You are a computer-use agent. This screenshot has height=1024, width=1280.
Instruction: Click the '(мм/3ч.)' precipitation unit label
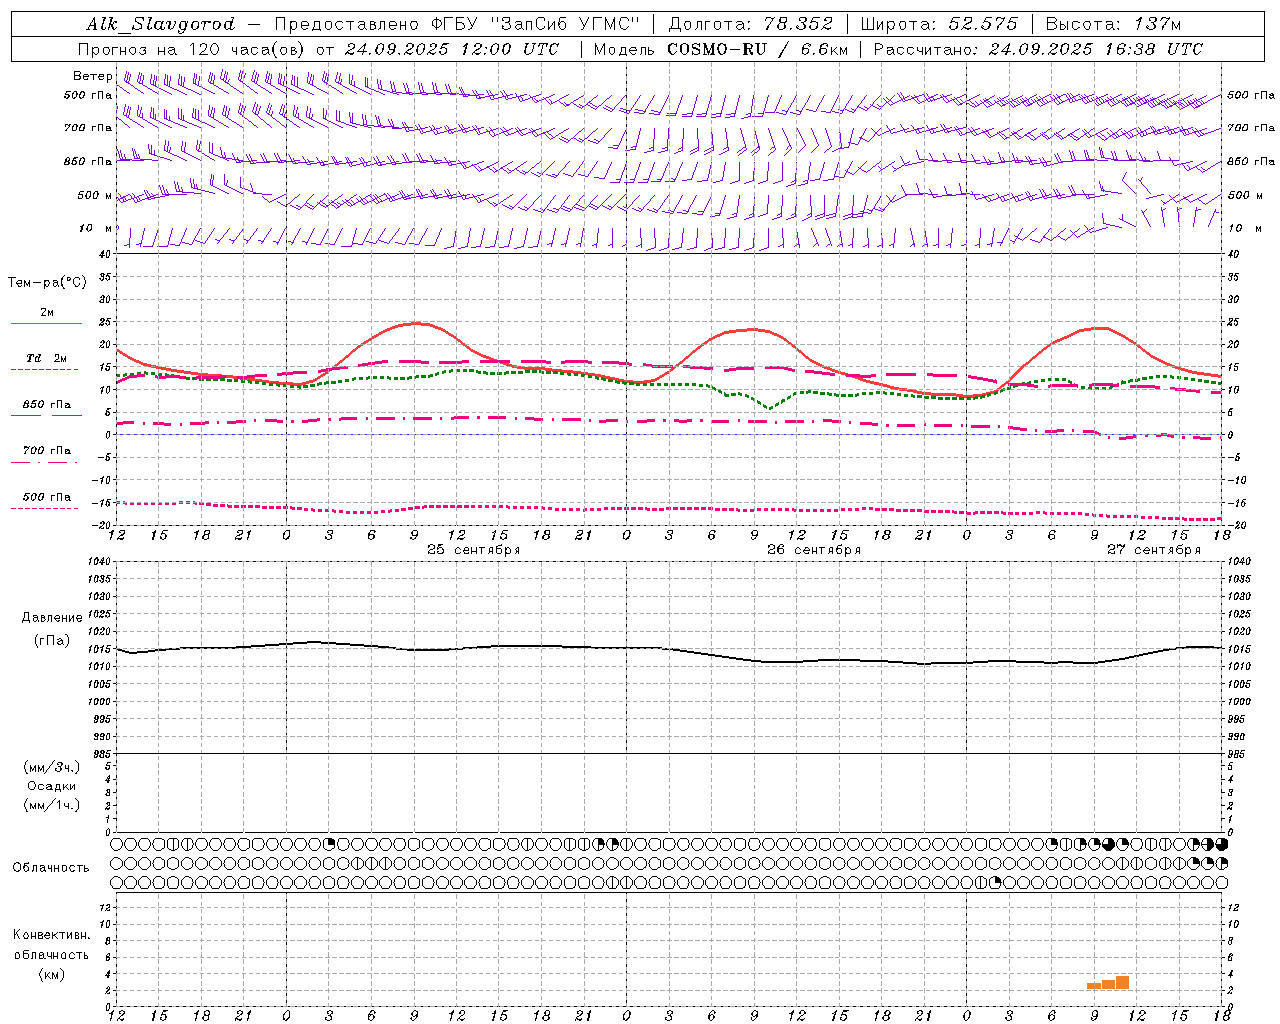(52, 767)
